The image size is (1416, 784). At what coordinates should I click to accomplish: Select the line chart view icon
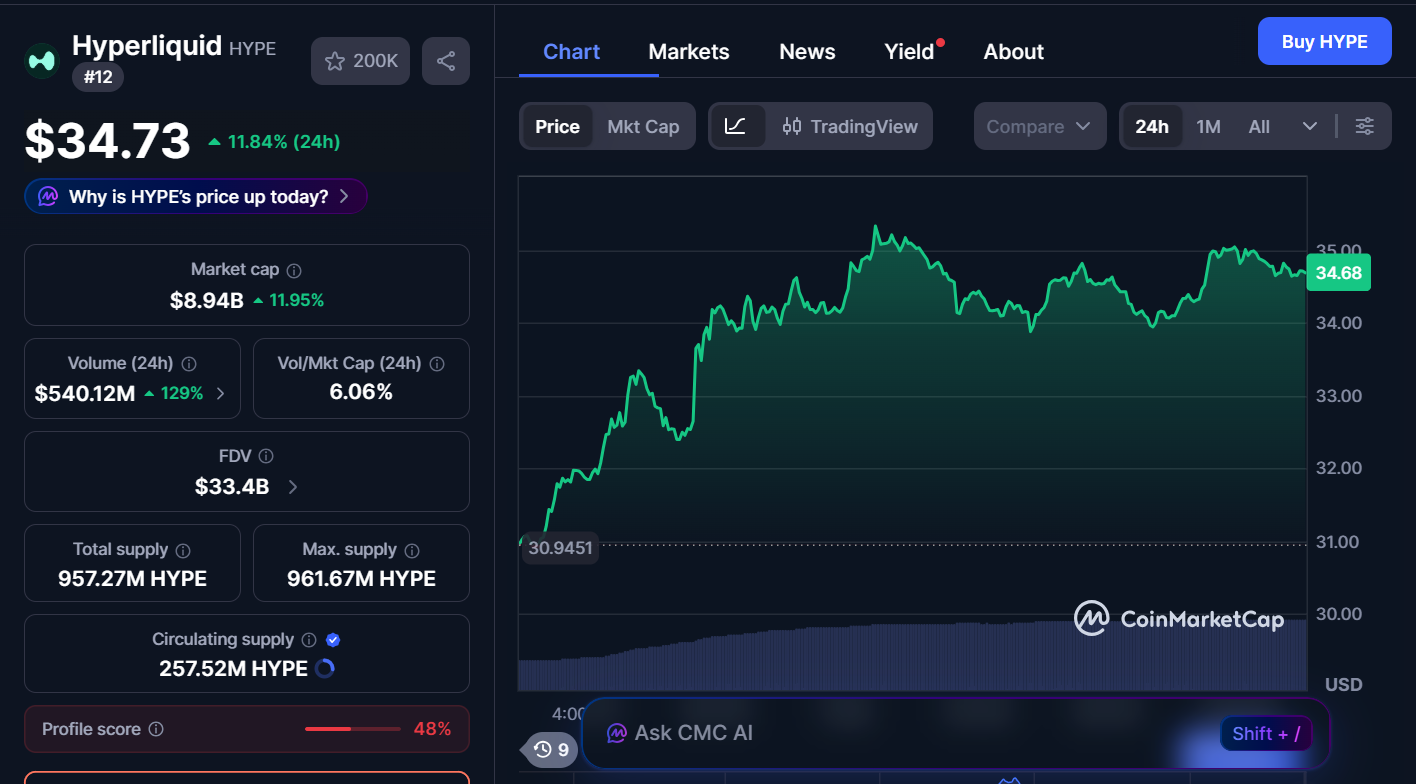[736, 126]
